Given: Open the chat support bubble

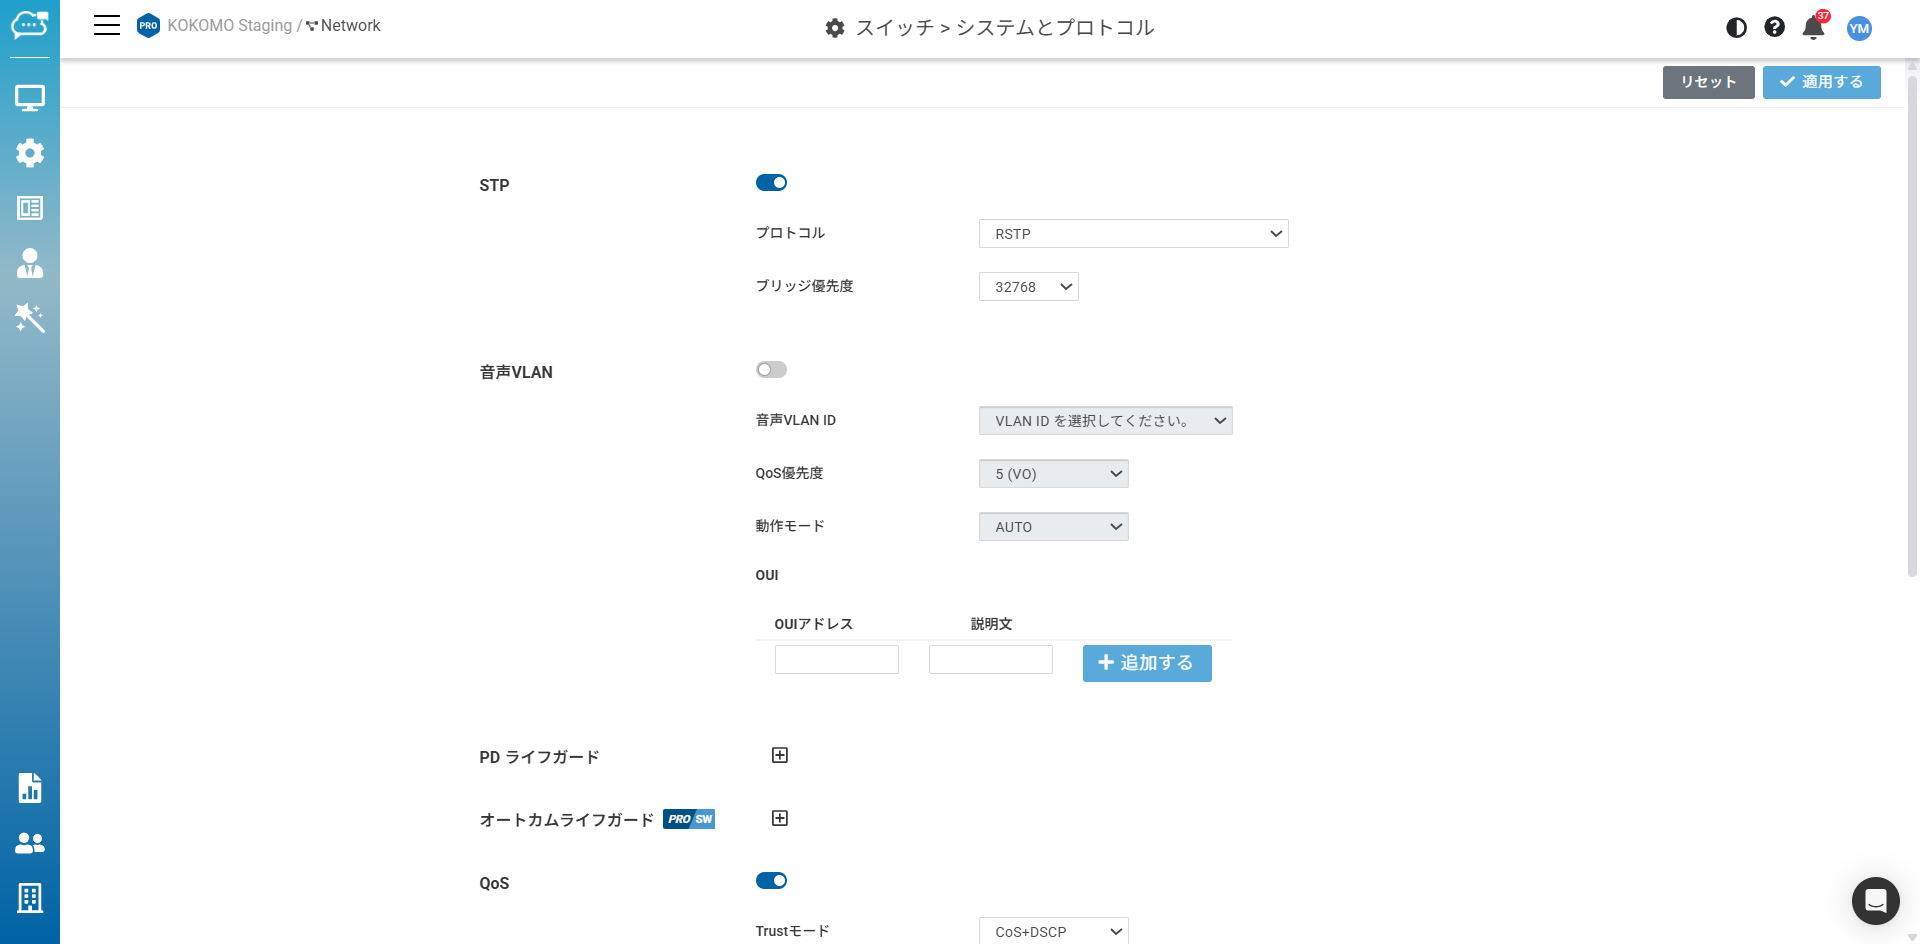Looking at the screenshot, I should coord(1876,901).
